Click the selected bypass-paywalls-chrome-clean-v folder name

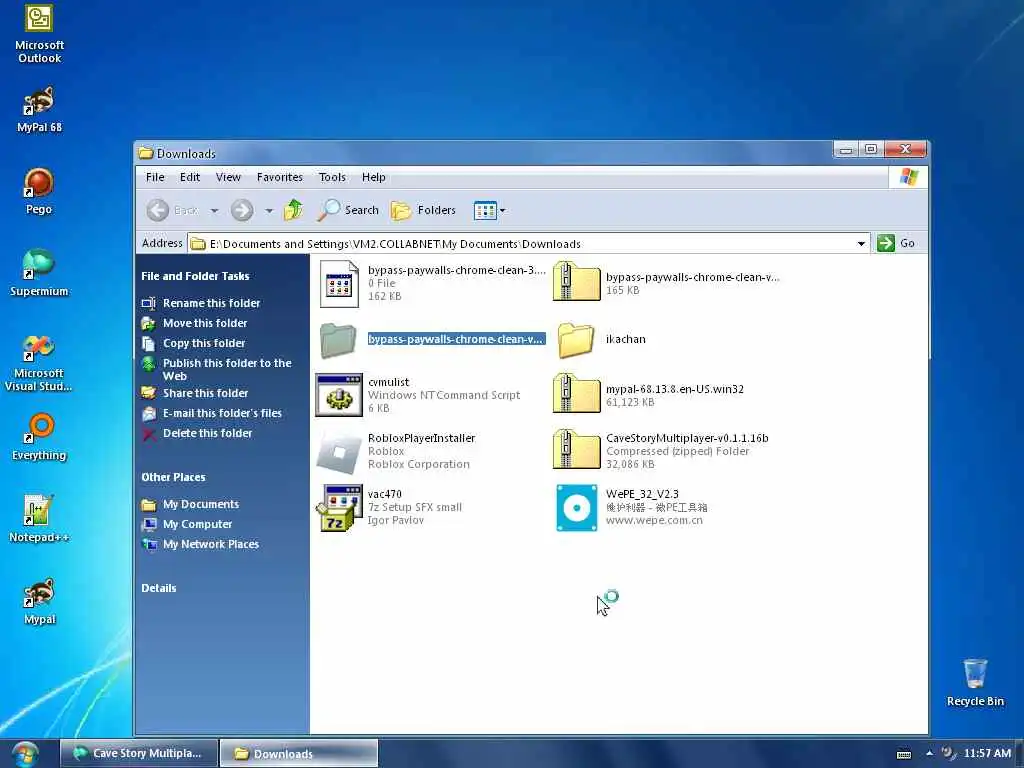pos(456,340)
